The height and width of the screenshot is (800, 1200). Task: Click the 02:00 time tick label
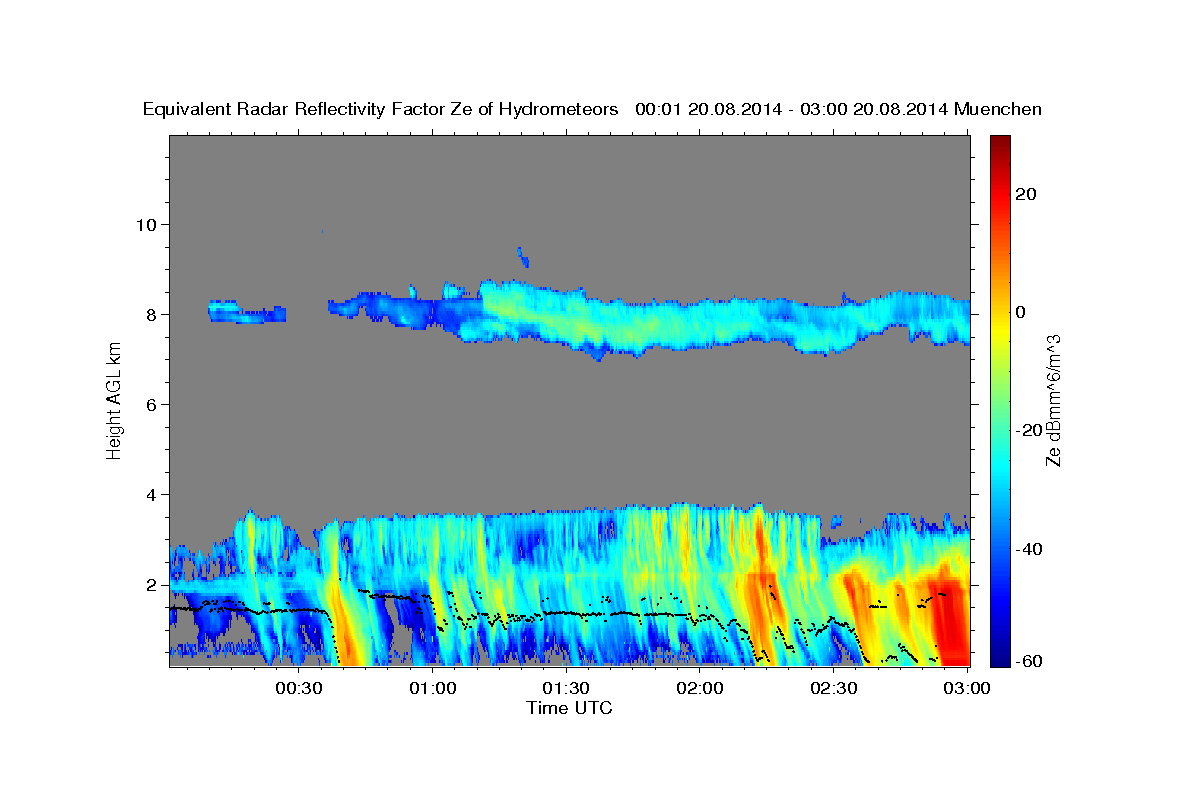tap(700, 688)
